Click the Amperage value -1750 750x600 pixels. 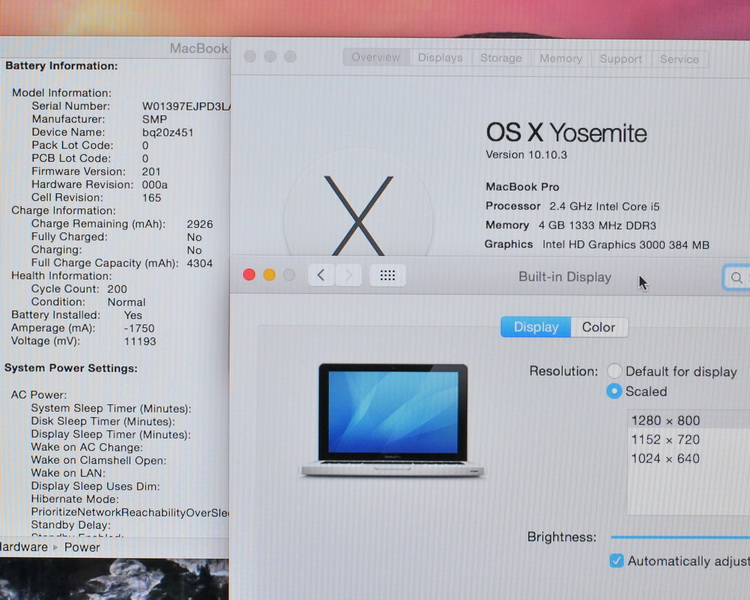pos(139,328)
